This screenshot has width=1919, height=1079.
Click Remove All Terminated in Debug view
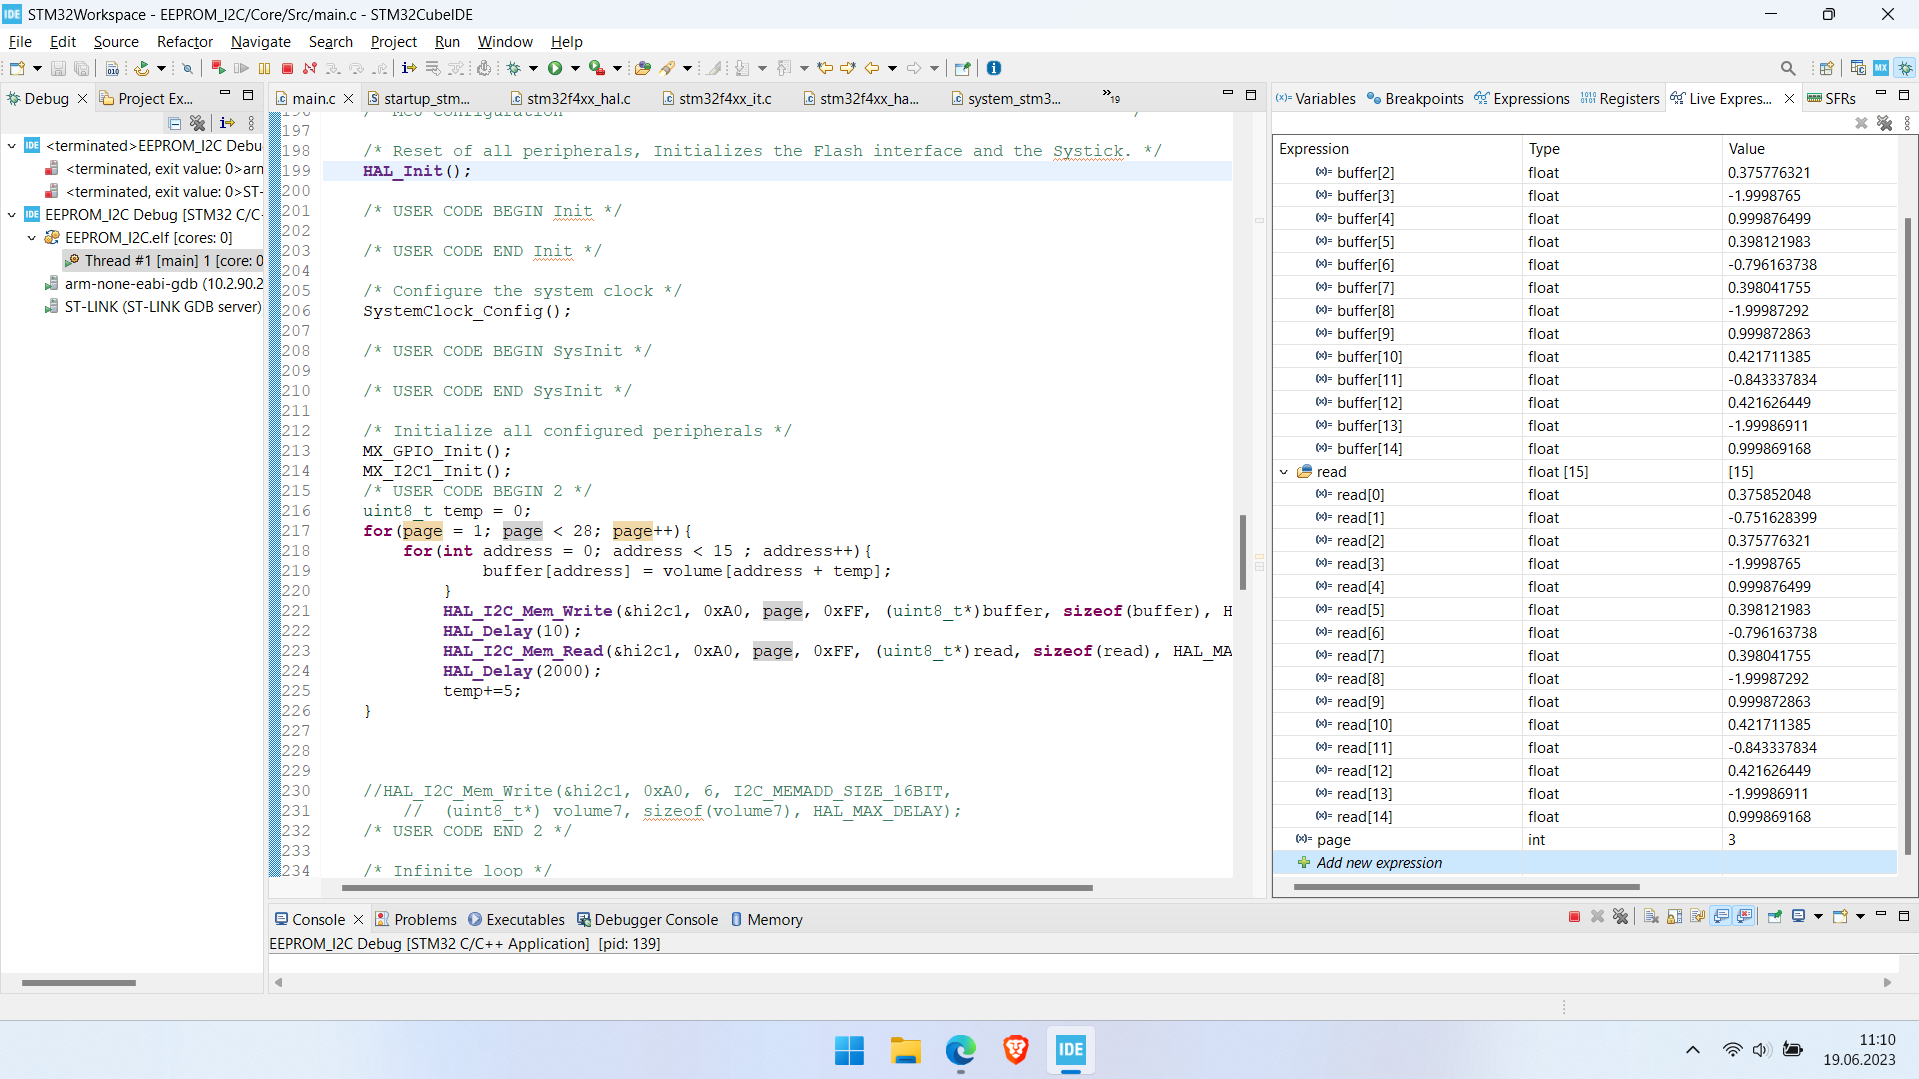pyautogui.click(x=198, y=123)
